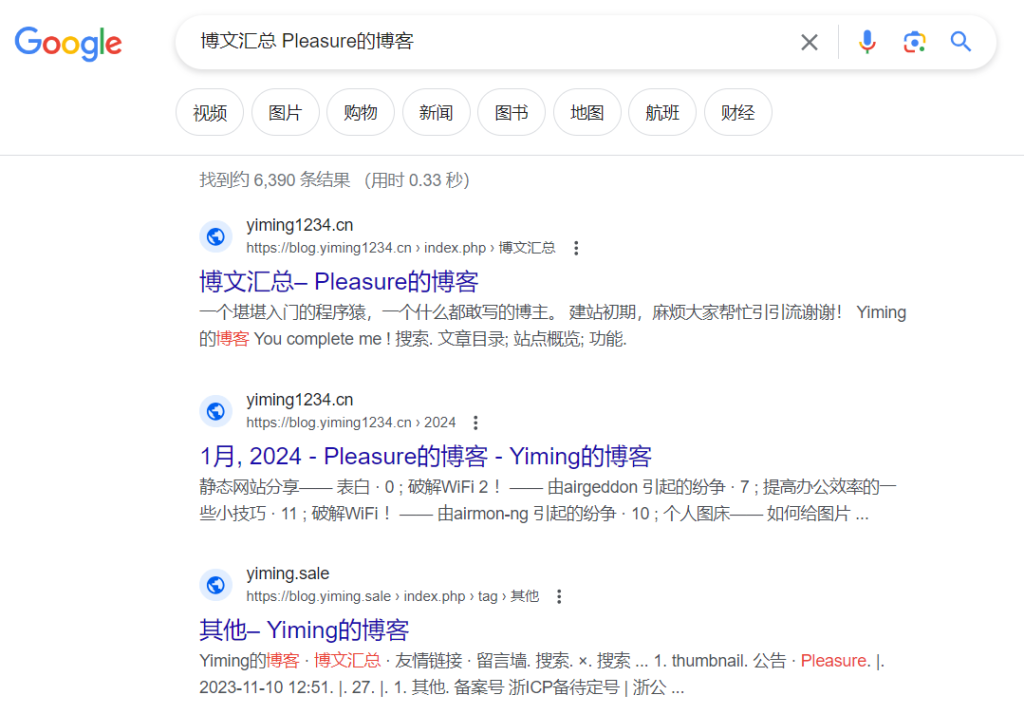Open three-dot menu beside 其他 breadcrumb
The image size is (1024, 714).
pyautogui.click(x=559, y=596)
